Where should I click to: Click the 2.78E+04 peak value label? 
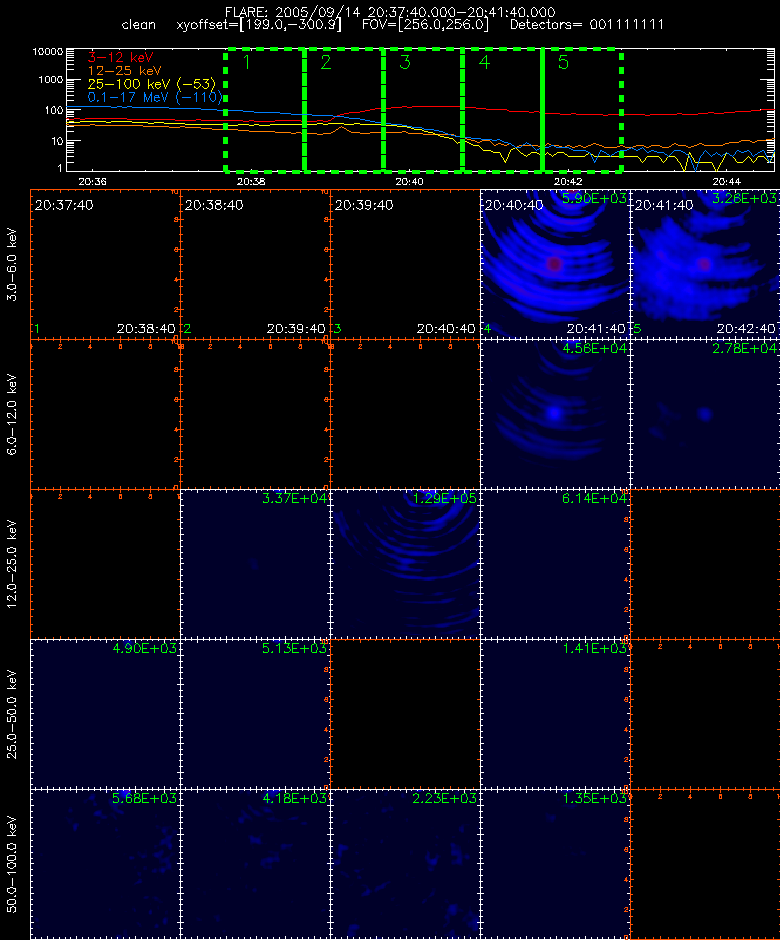(745, 348)
